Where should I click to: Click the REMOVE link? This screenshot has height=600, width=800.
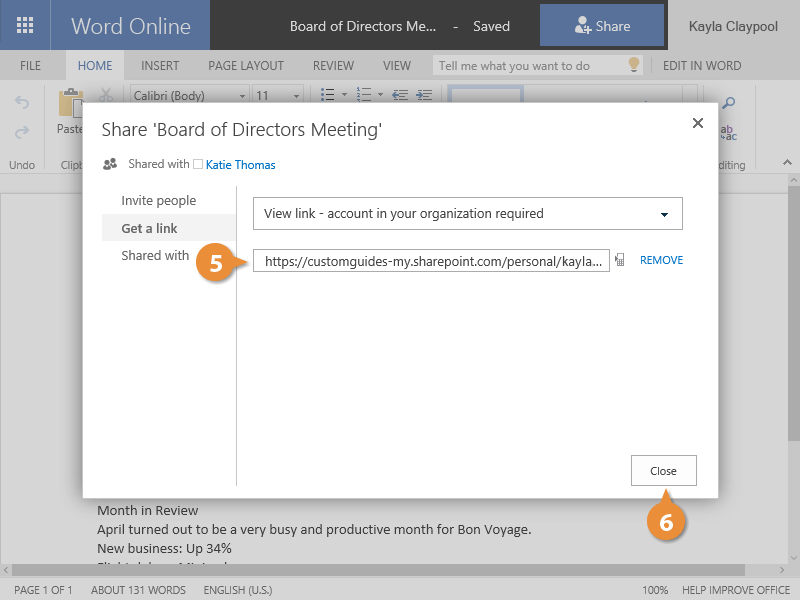661,260
